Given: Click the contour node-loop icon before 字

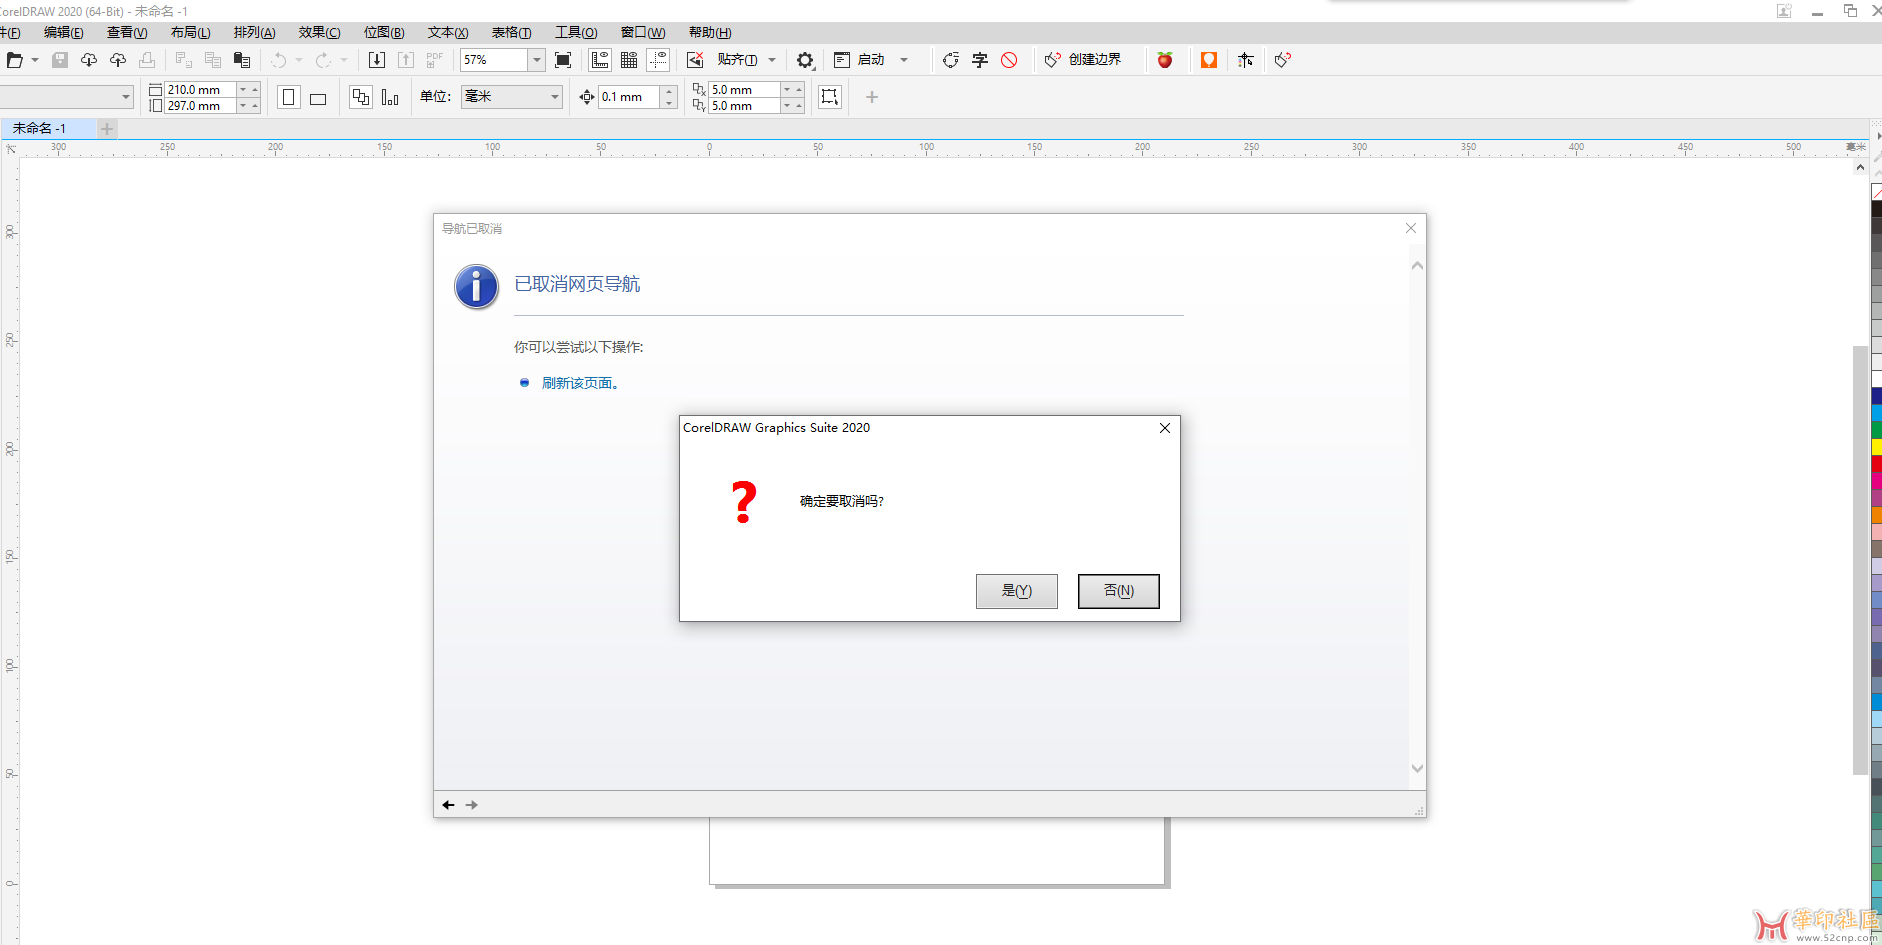Looking at the screenshot, I should tap(951, 60).
